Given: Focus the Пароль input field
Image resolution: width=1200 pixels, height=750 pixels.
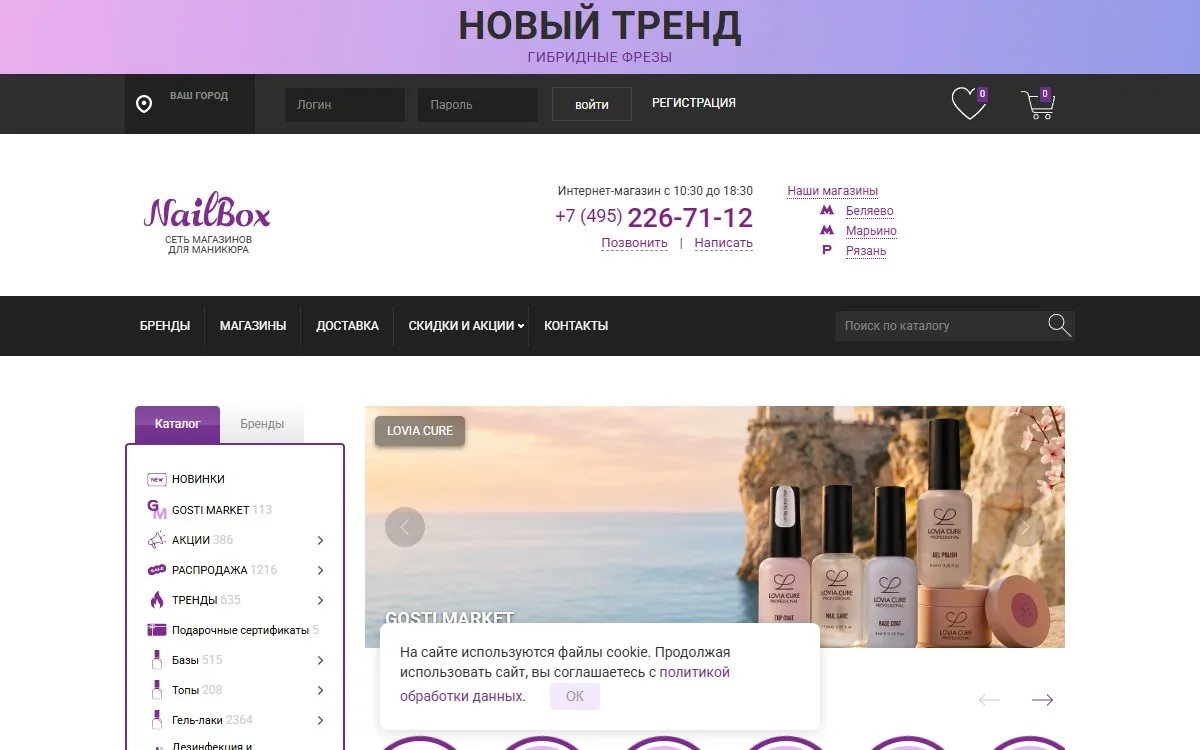Looking at the screenshot, I should pyautogui.click(x=478, y=105).
